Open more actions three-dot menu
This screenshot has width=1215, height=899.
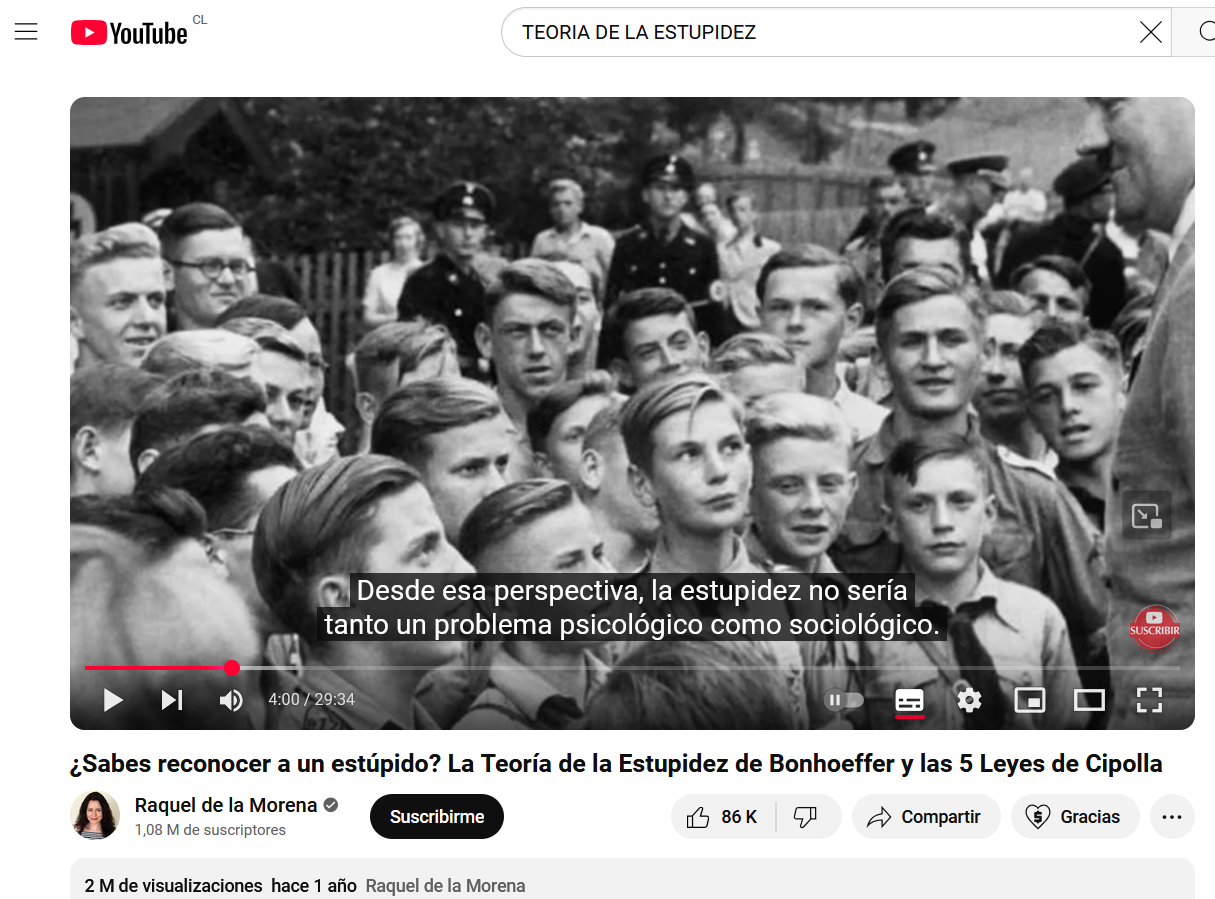1172,817
